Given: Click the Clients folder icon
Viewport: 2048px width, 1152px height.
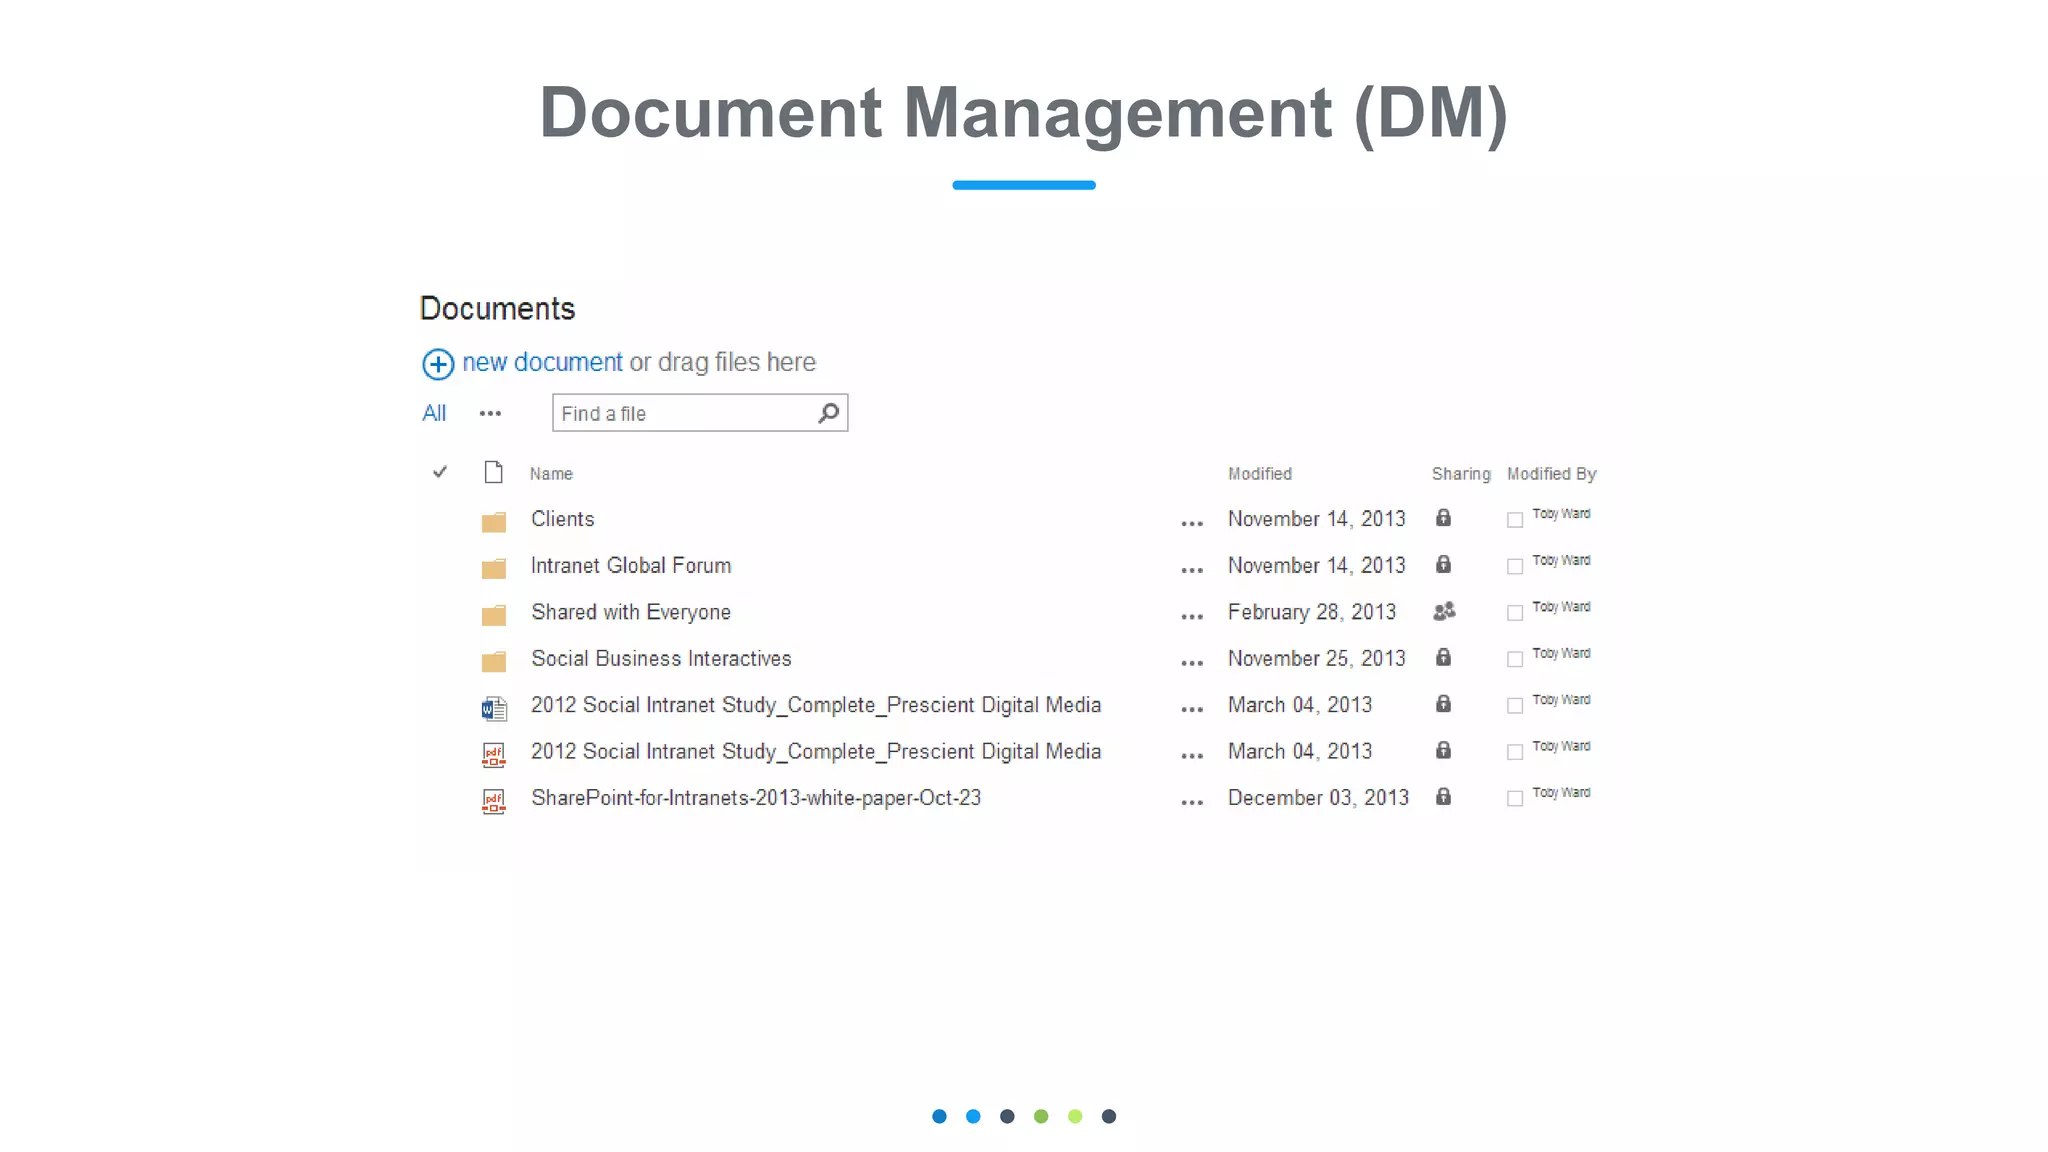Looking at the screenshot, I should tap(493, 521).
